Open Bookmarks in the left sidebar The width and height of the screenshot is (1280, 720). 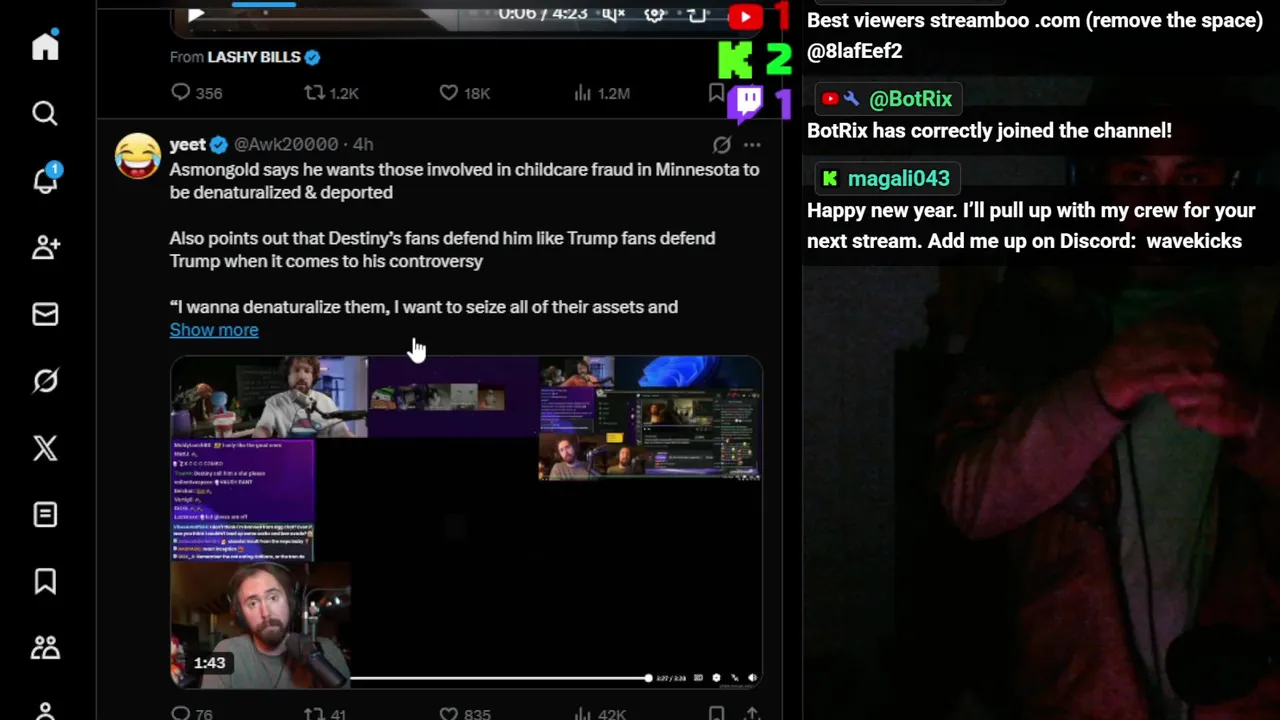tap(45, 582)
